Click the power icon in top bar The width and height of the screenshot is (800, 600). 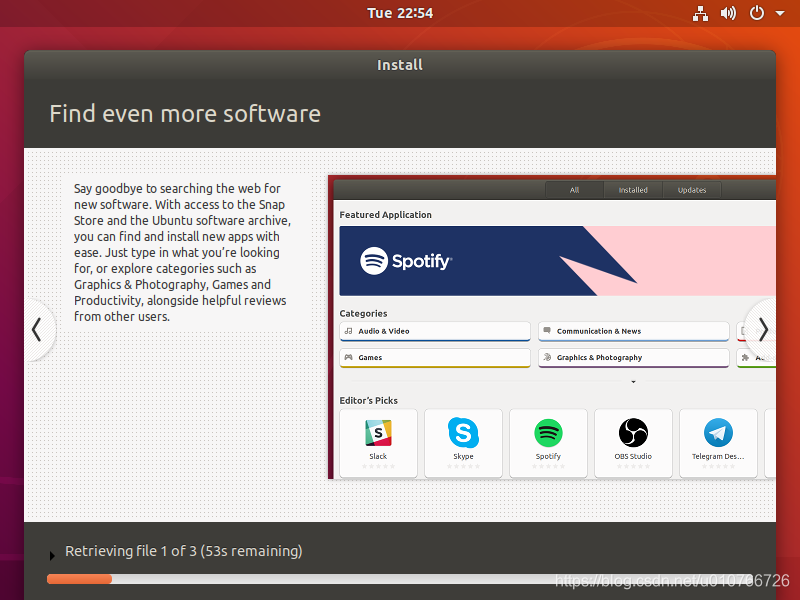pyautogui.click(x=756, y=13)
